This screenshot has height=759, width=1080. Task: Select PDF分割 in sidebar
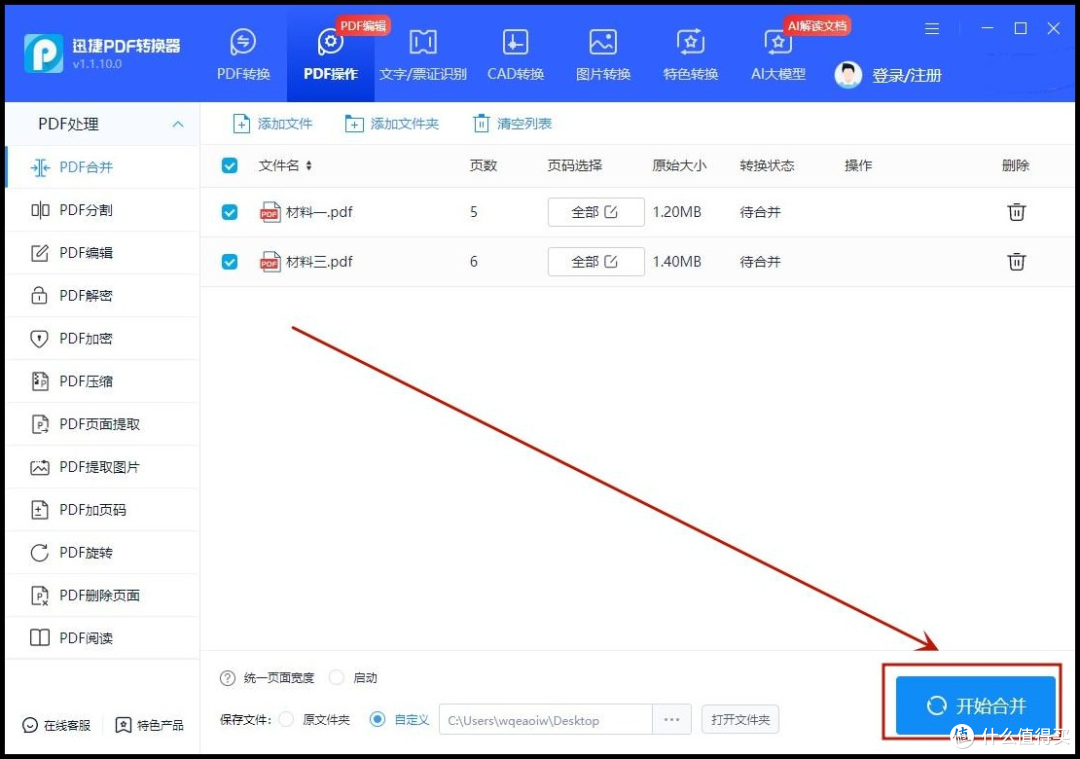pos(102,210)
